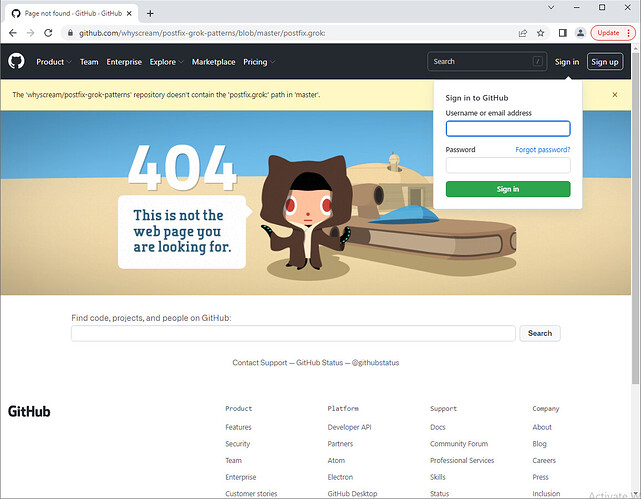Image resolution: width=641 pixels, height=499 pixels.
Task: Focus the header Search field
Action: coord(487,61)
